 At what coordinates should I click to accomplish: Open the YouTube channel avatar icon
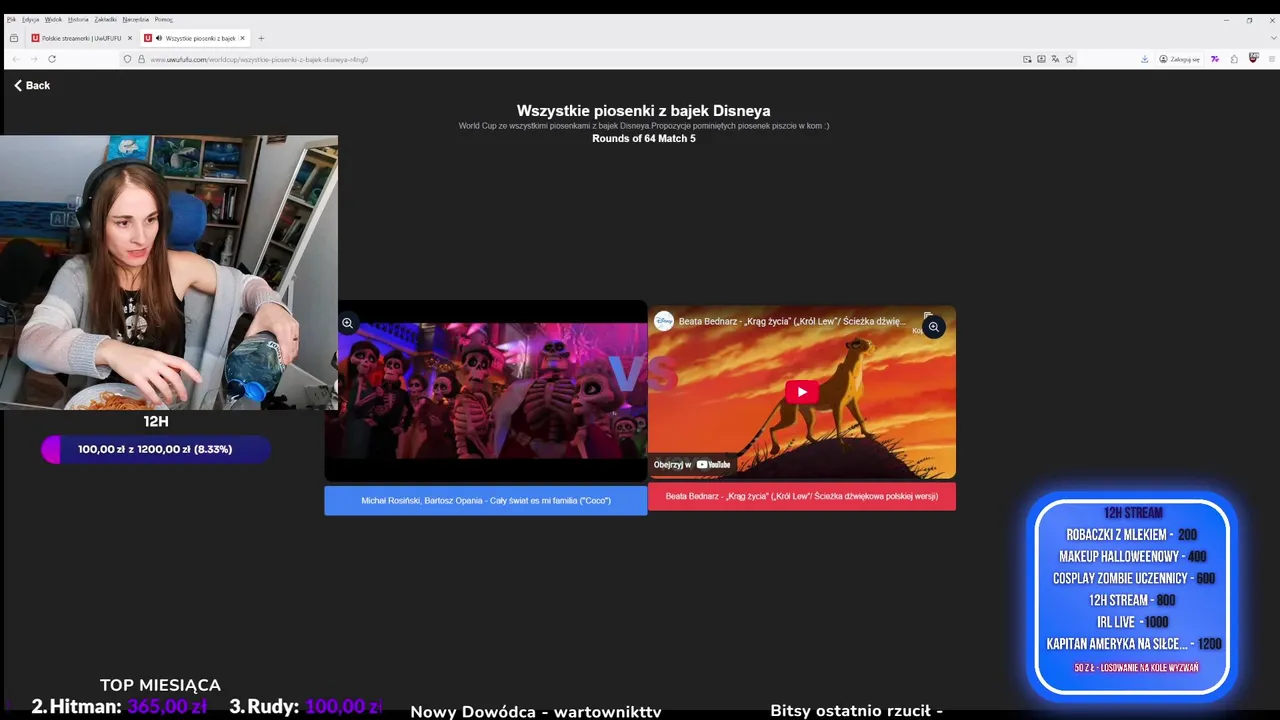[664, 321]
